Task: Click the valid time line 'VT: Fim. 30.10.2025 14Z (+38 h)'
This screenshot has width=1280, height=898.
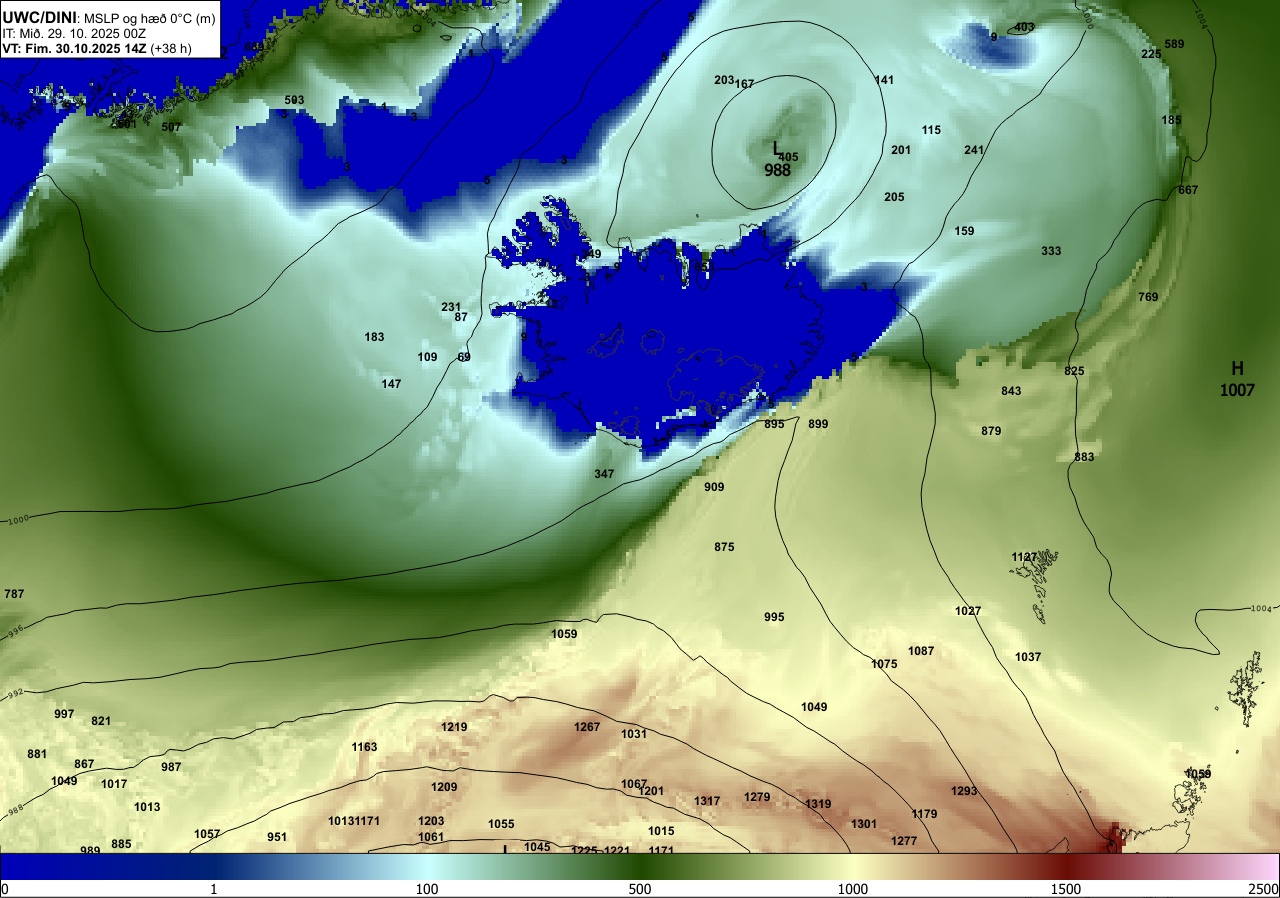Action: (97, 47)
